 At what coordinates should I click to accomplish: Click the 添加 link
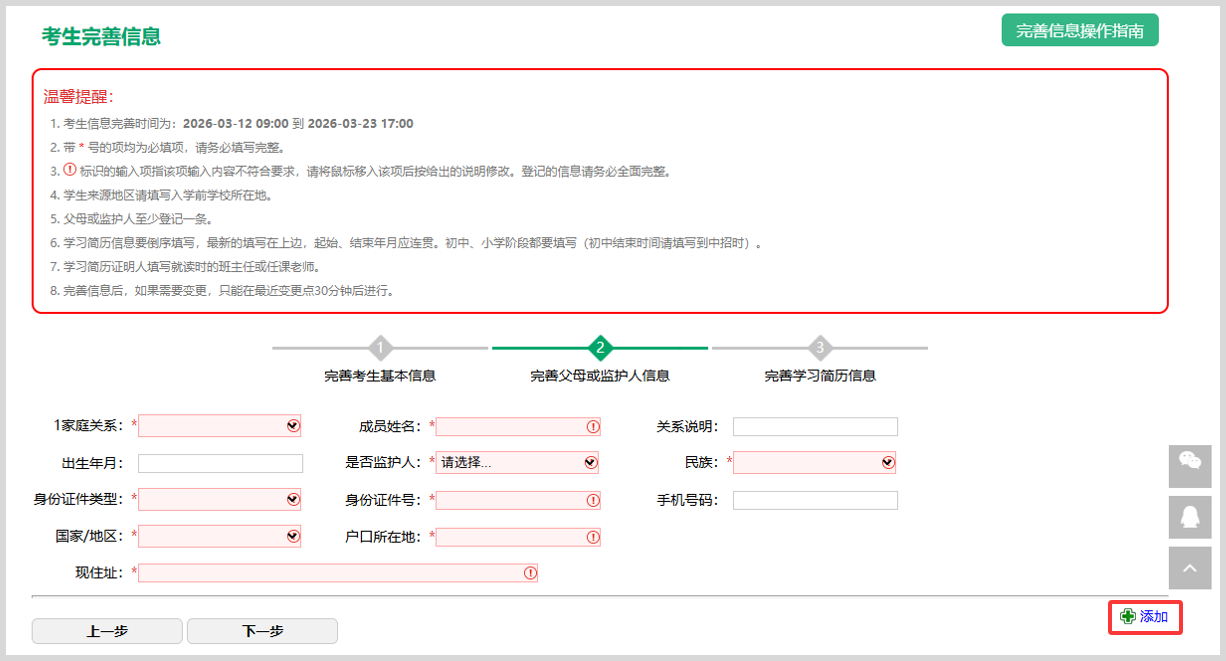point(1154,616)
